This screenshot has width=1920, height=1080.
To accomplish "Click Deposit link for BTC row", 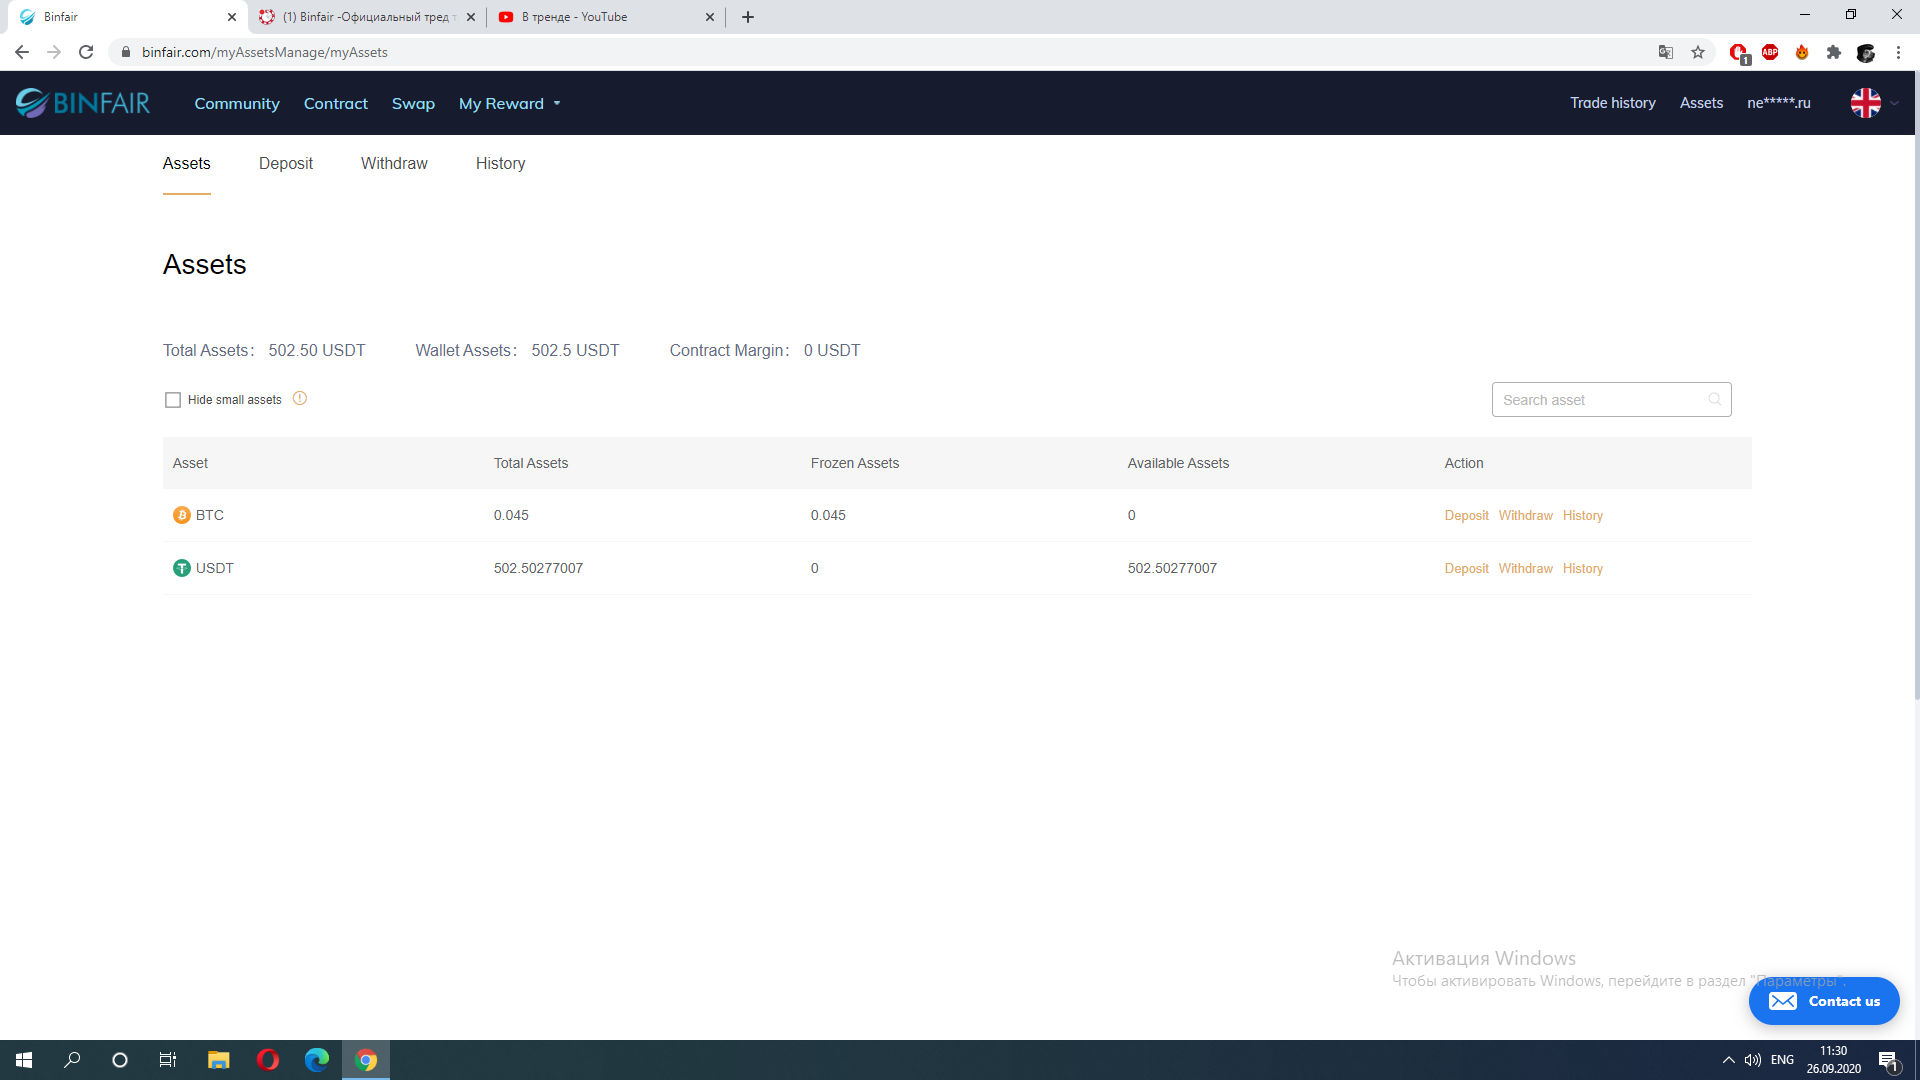I will (x=1466, y=516).
